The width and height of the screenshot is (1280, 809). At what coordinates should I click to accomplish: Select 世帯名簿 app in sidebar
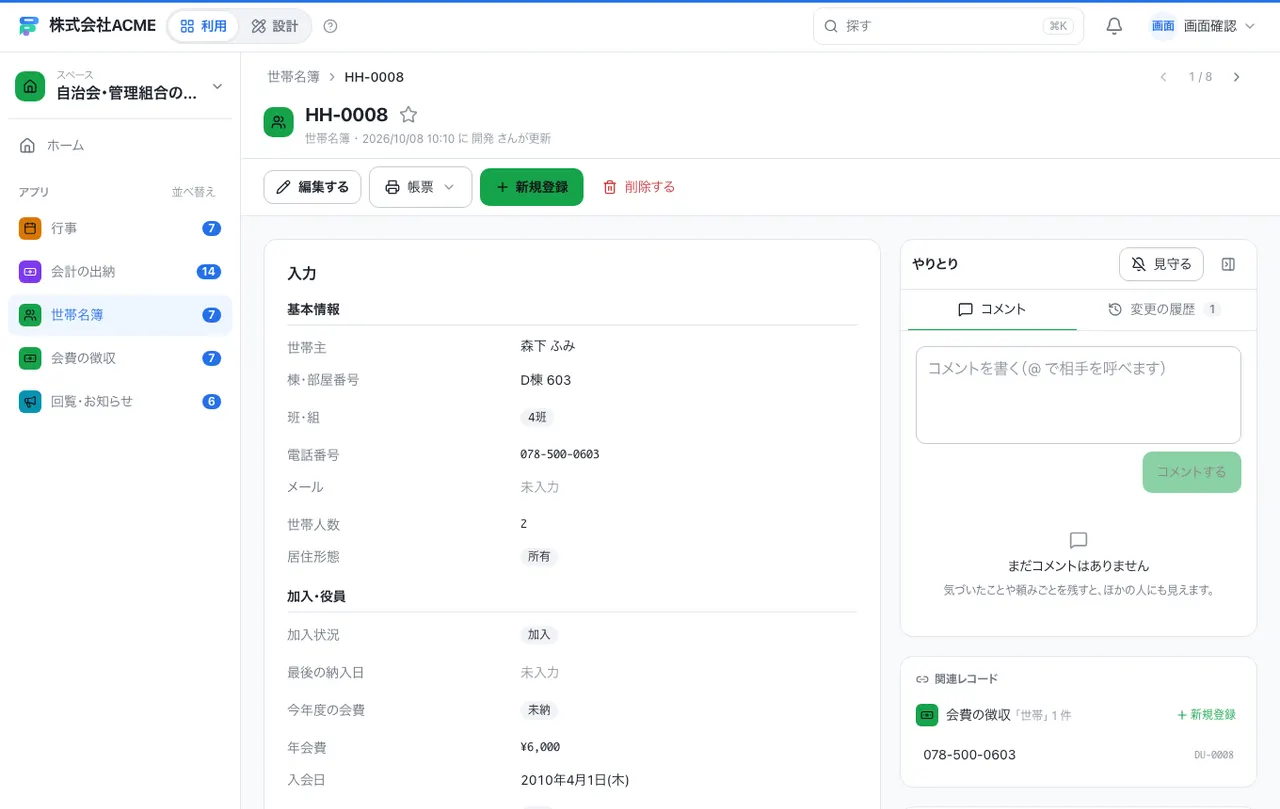pyautogui.click(x=120, y=315)
